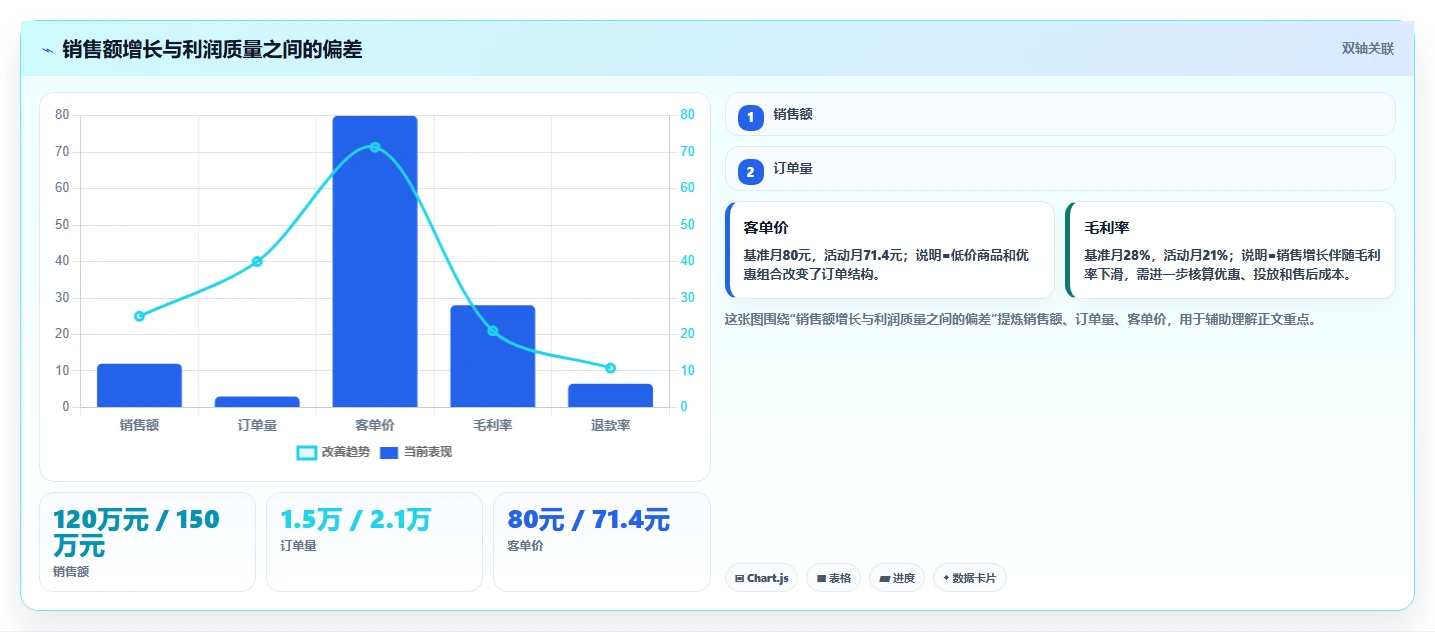Click the 客单价 x-axis label
The width and height of the screenshot is (1435, 632).
click(375, 425)
